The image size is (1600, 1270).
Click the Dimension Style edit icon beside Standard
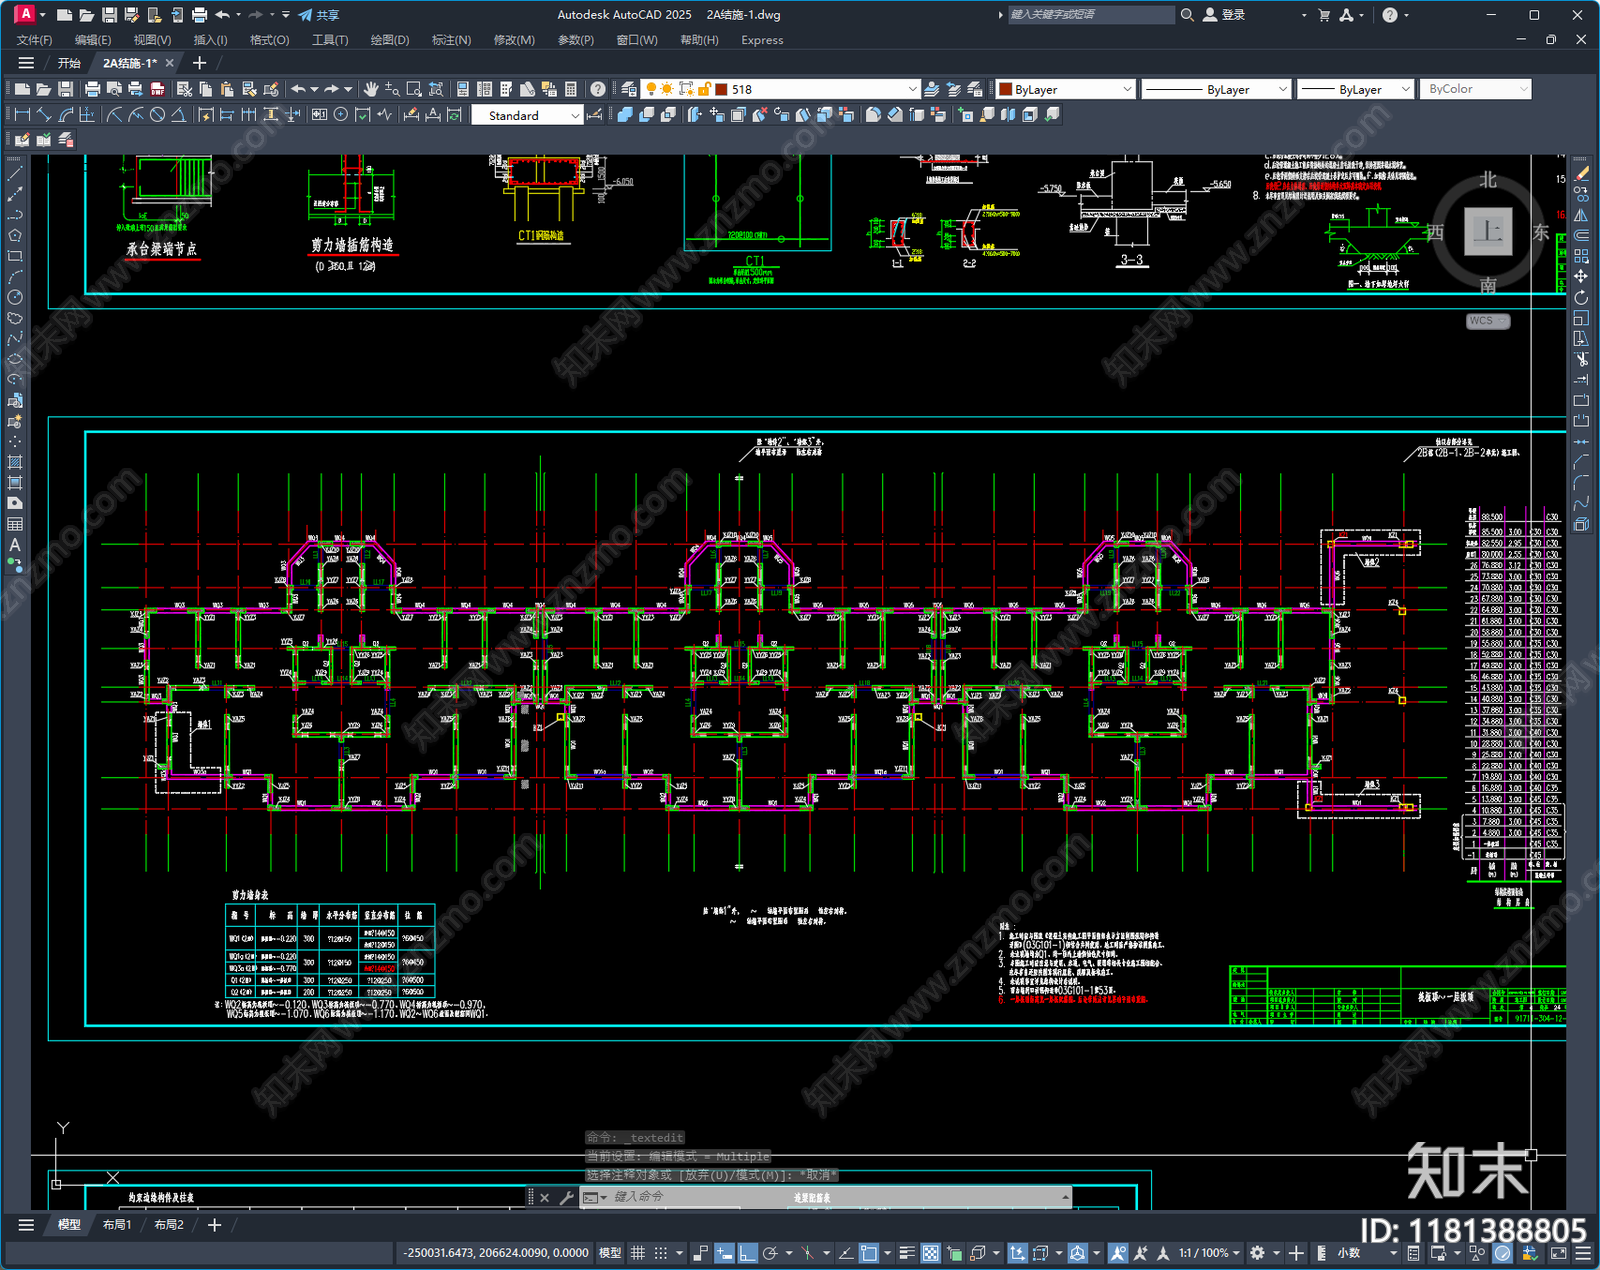click(595, 115)
